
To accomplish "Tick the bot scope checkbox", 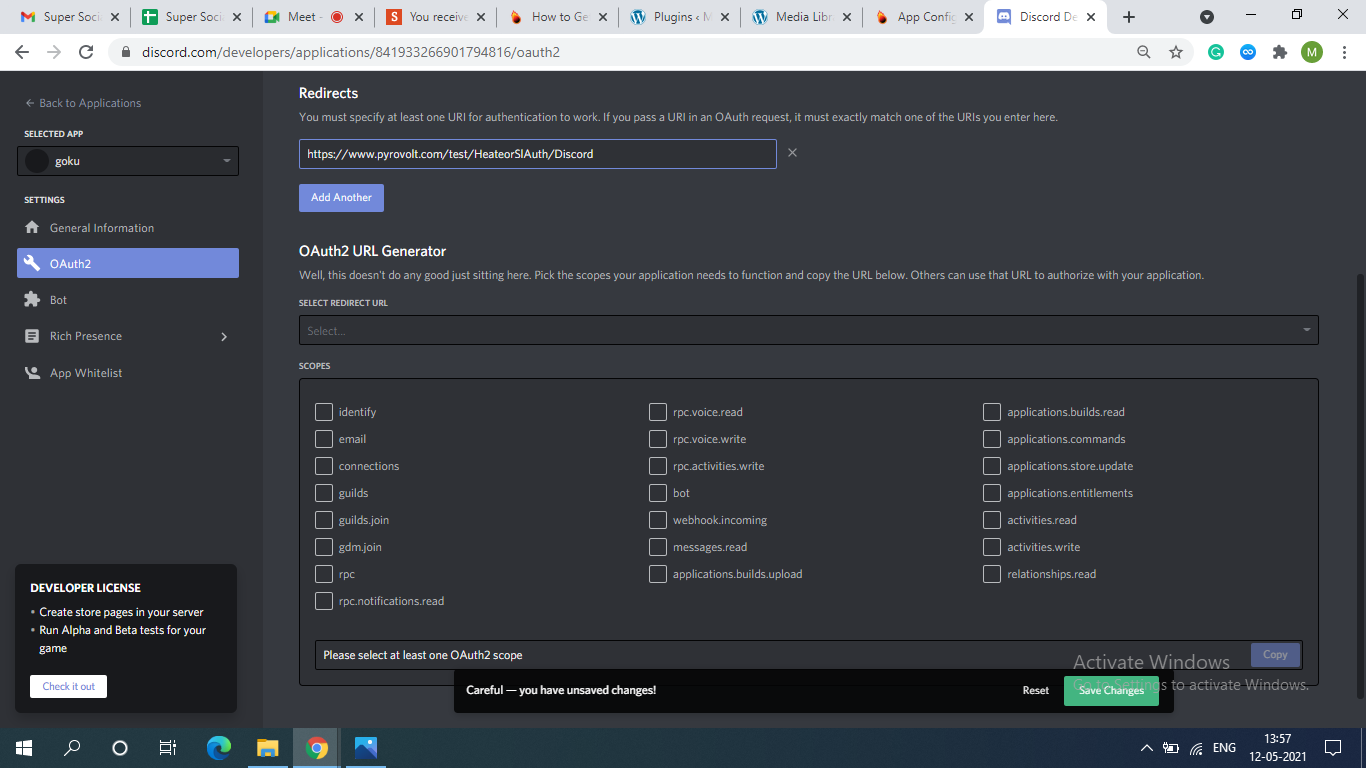I will click(658, 493).
